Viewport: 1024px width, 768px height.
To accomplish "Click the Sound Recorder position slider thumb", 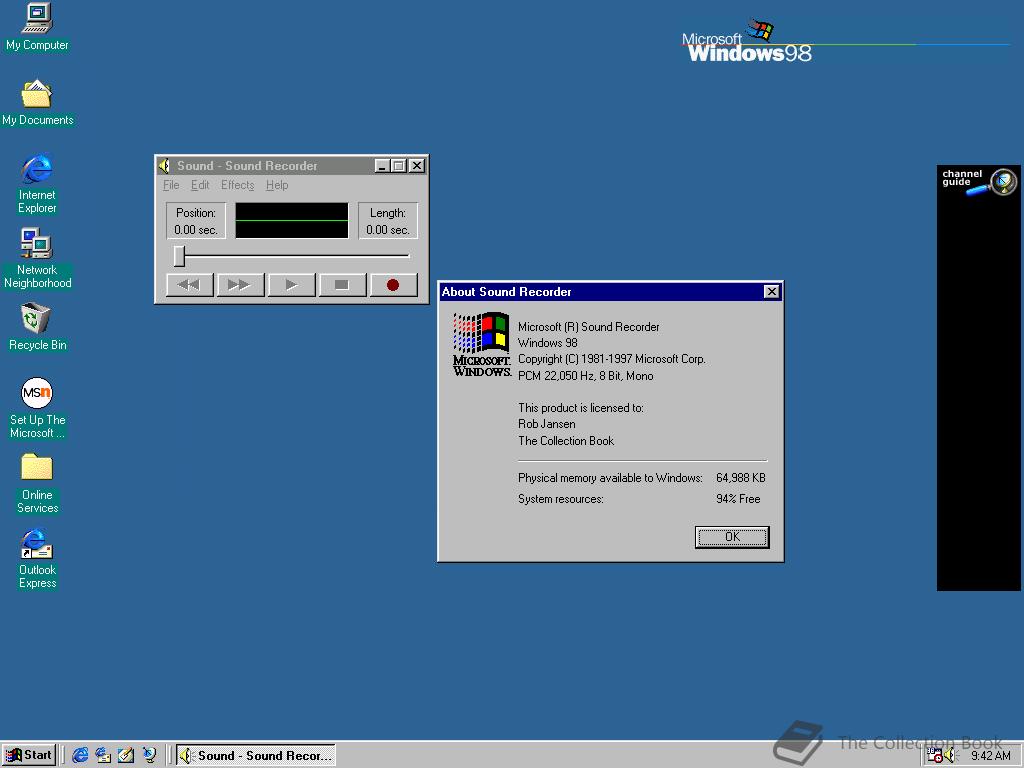I will tap(180, 256).
